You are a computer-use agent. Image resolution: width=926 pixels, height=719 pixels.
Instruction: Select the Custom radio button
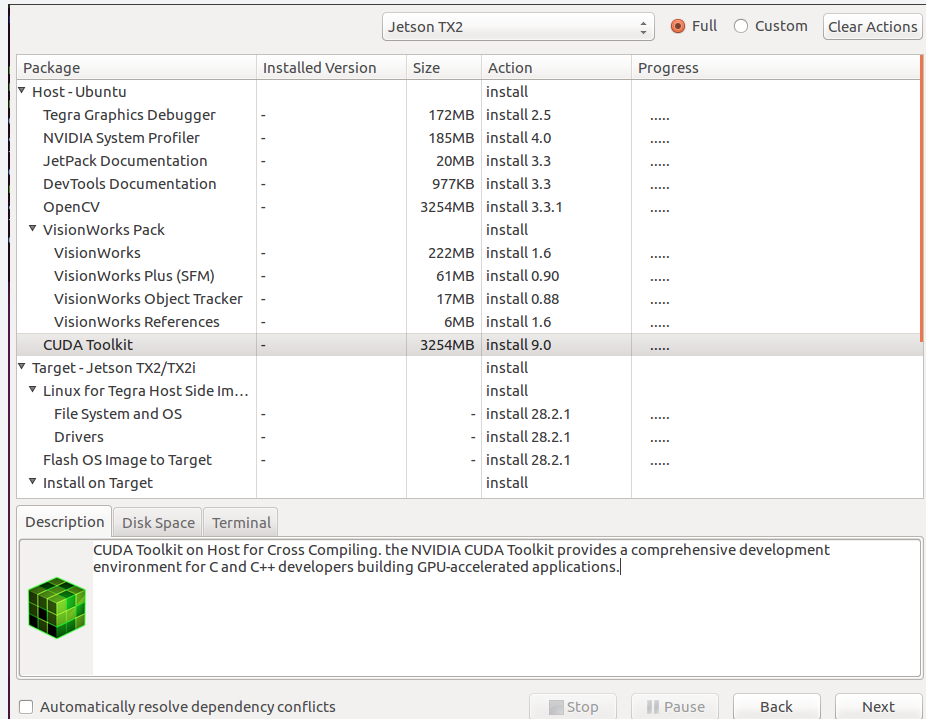(x=741, y=27)
